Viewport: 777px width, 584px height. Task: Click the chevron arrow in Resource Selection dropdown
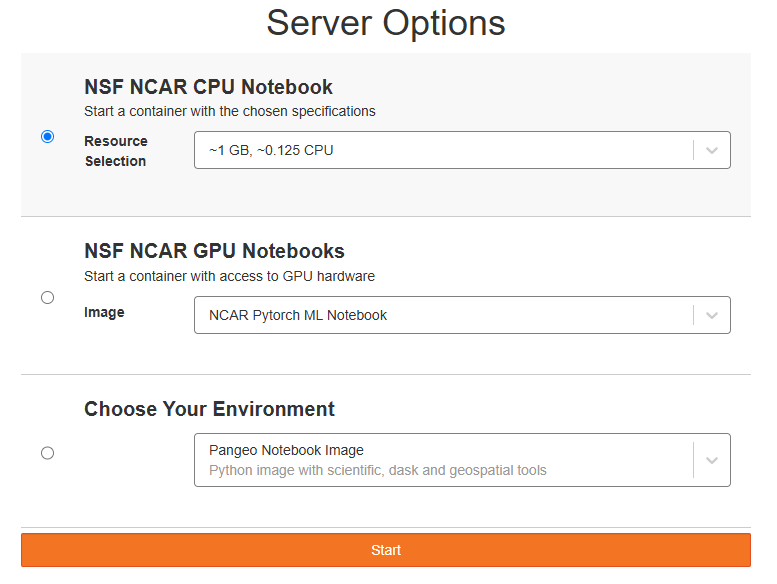tap(711, 150)
